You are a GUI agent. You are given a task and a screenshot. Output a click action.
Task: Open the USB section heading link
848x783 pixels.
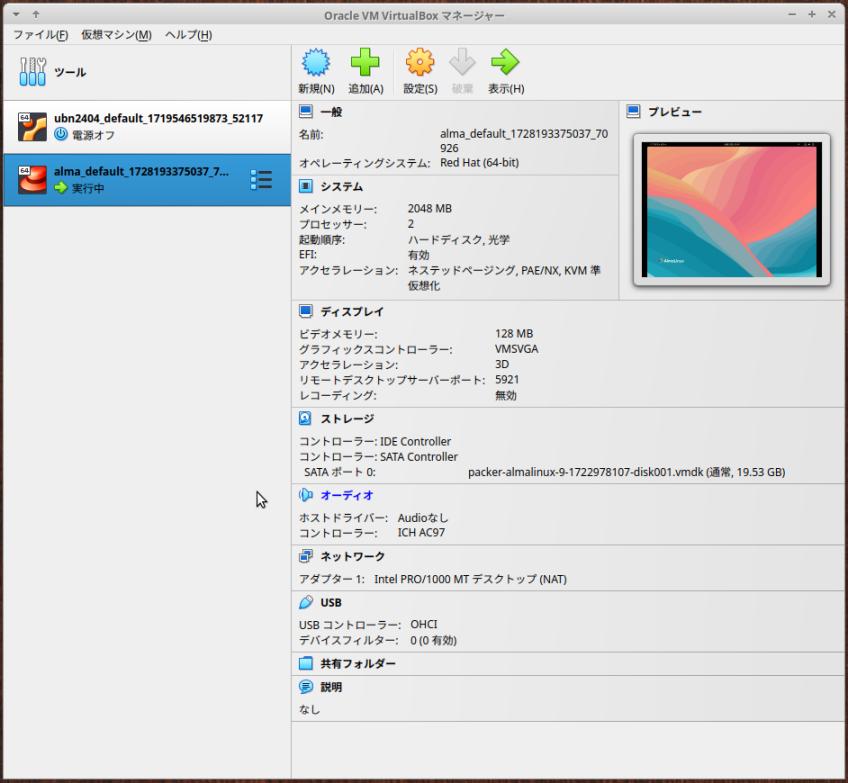330,602
